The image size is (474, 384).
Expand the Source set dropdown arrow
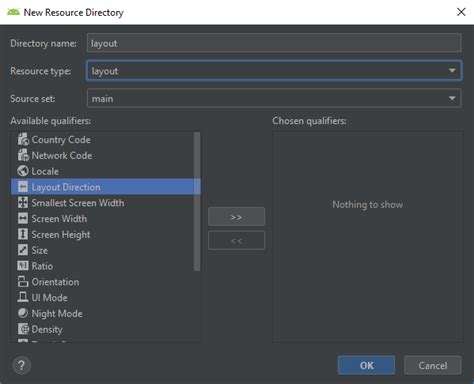click(452, 98)
